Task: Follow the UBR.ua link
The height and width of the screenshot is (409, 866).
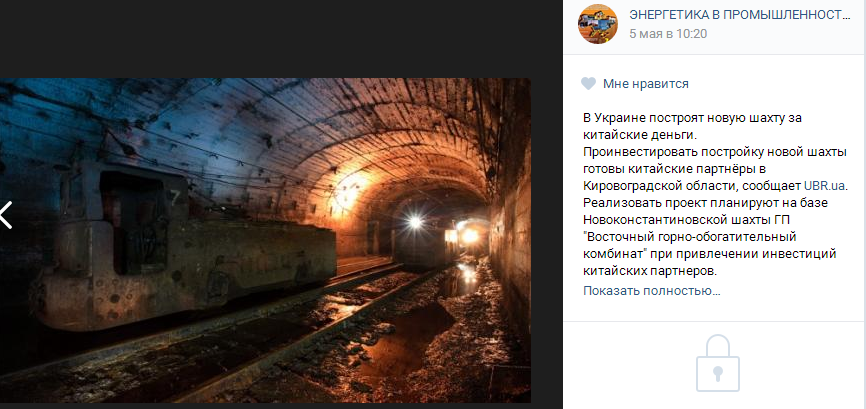Action: [x=825, y=185]
